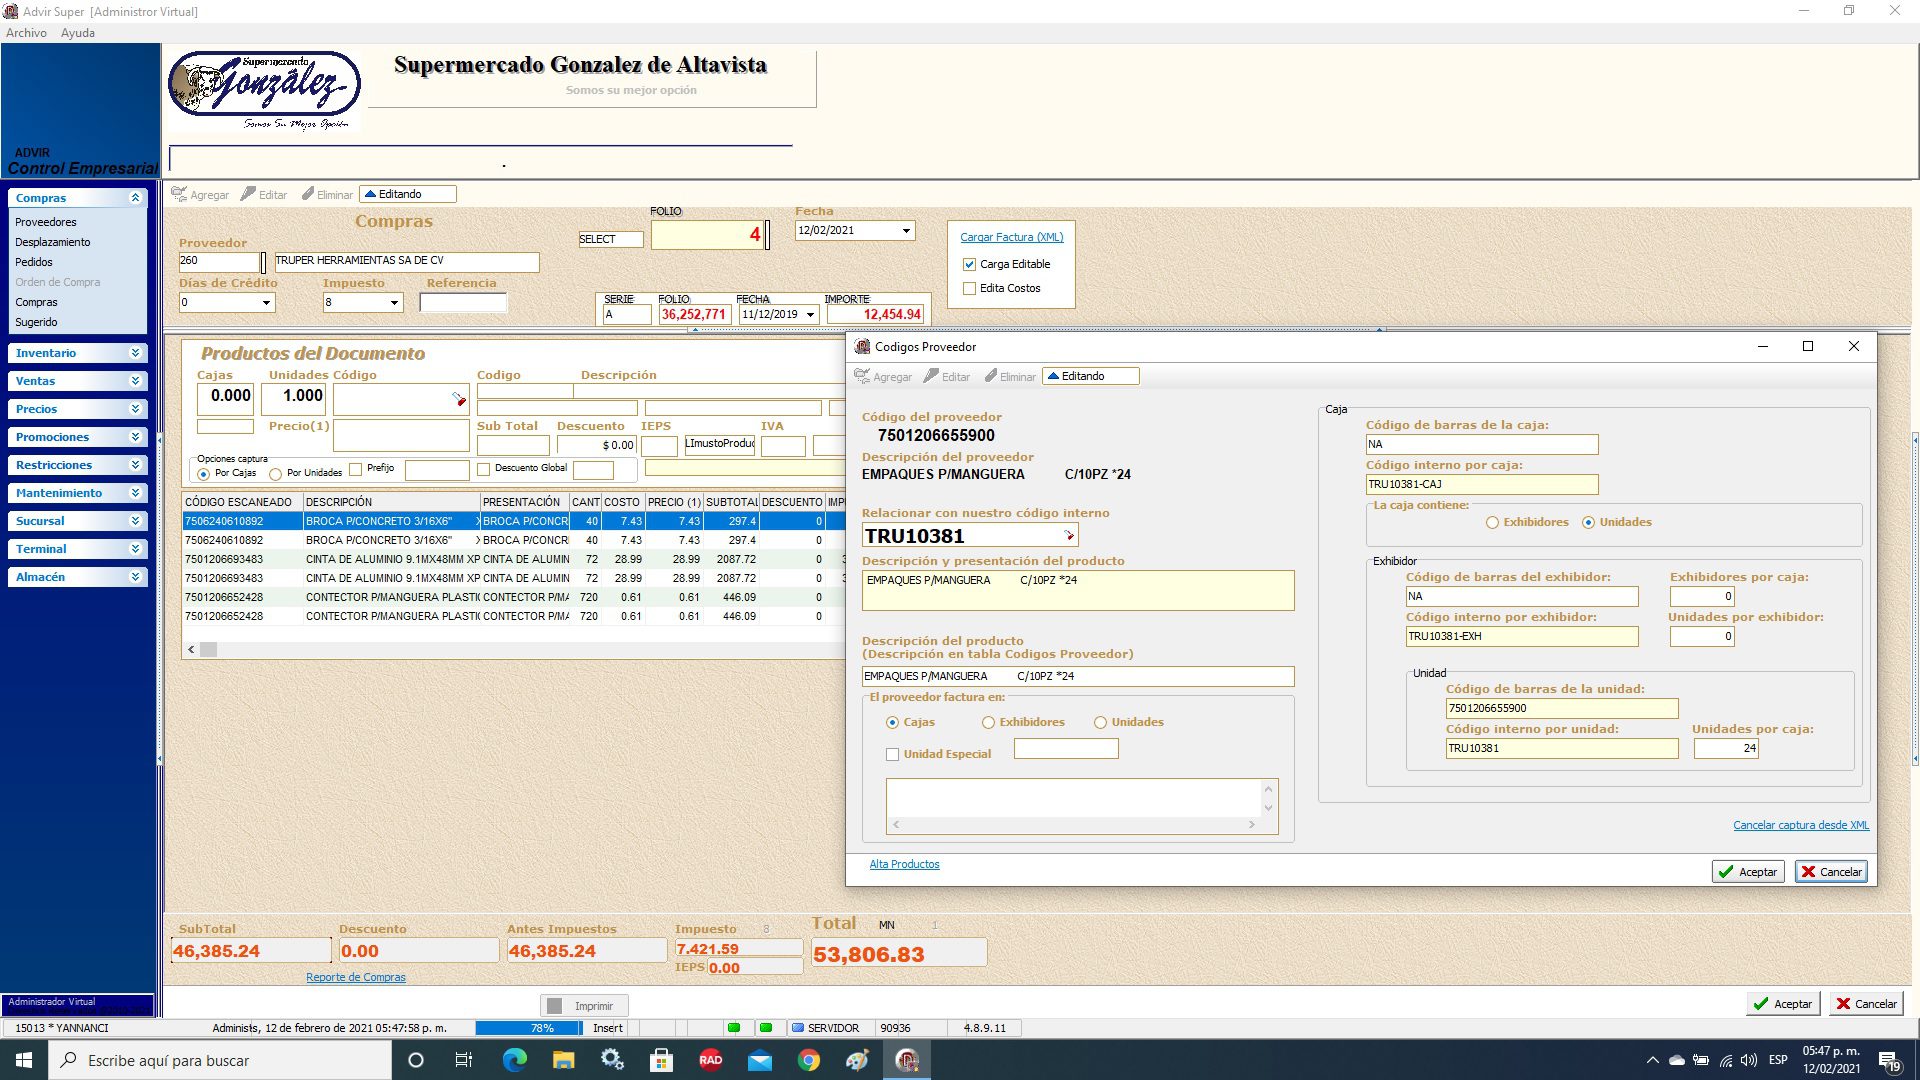Click Eliminar in Codigos Proveedor dialog

tap(1010, 376)
